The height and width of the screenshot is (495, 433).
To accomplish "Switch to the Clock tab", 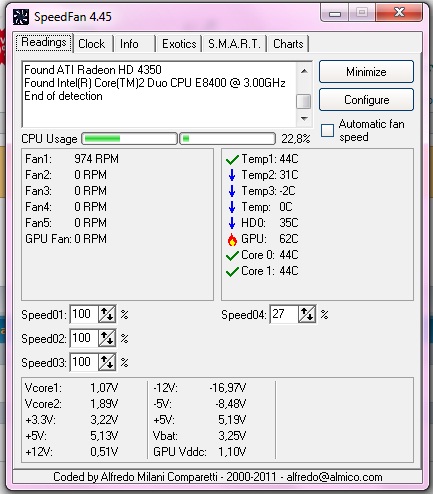I will click(x=92, y=44).
